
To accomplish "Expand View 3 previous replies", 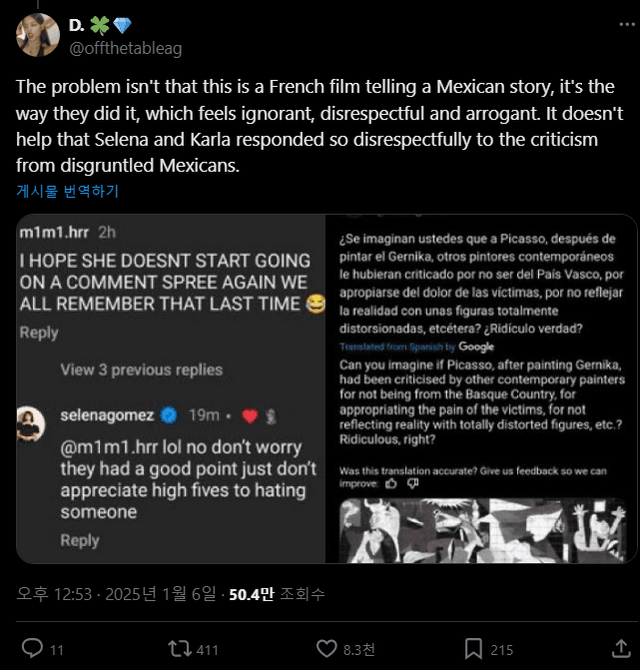I will point(141,370).
